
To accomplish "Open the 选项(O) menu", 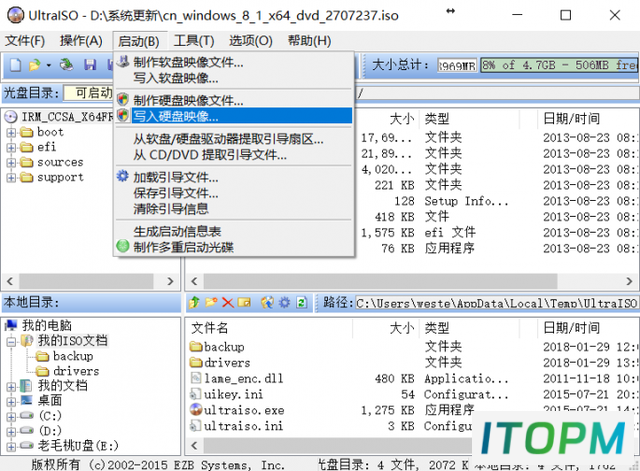I will pos(251,41).
